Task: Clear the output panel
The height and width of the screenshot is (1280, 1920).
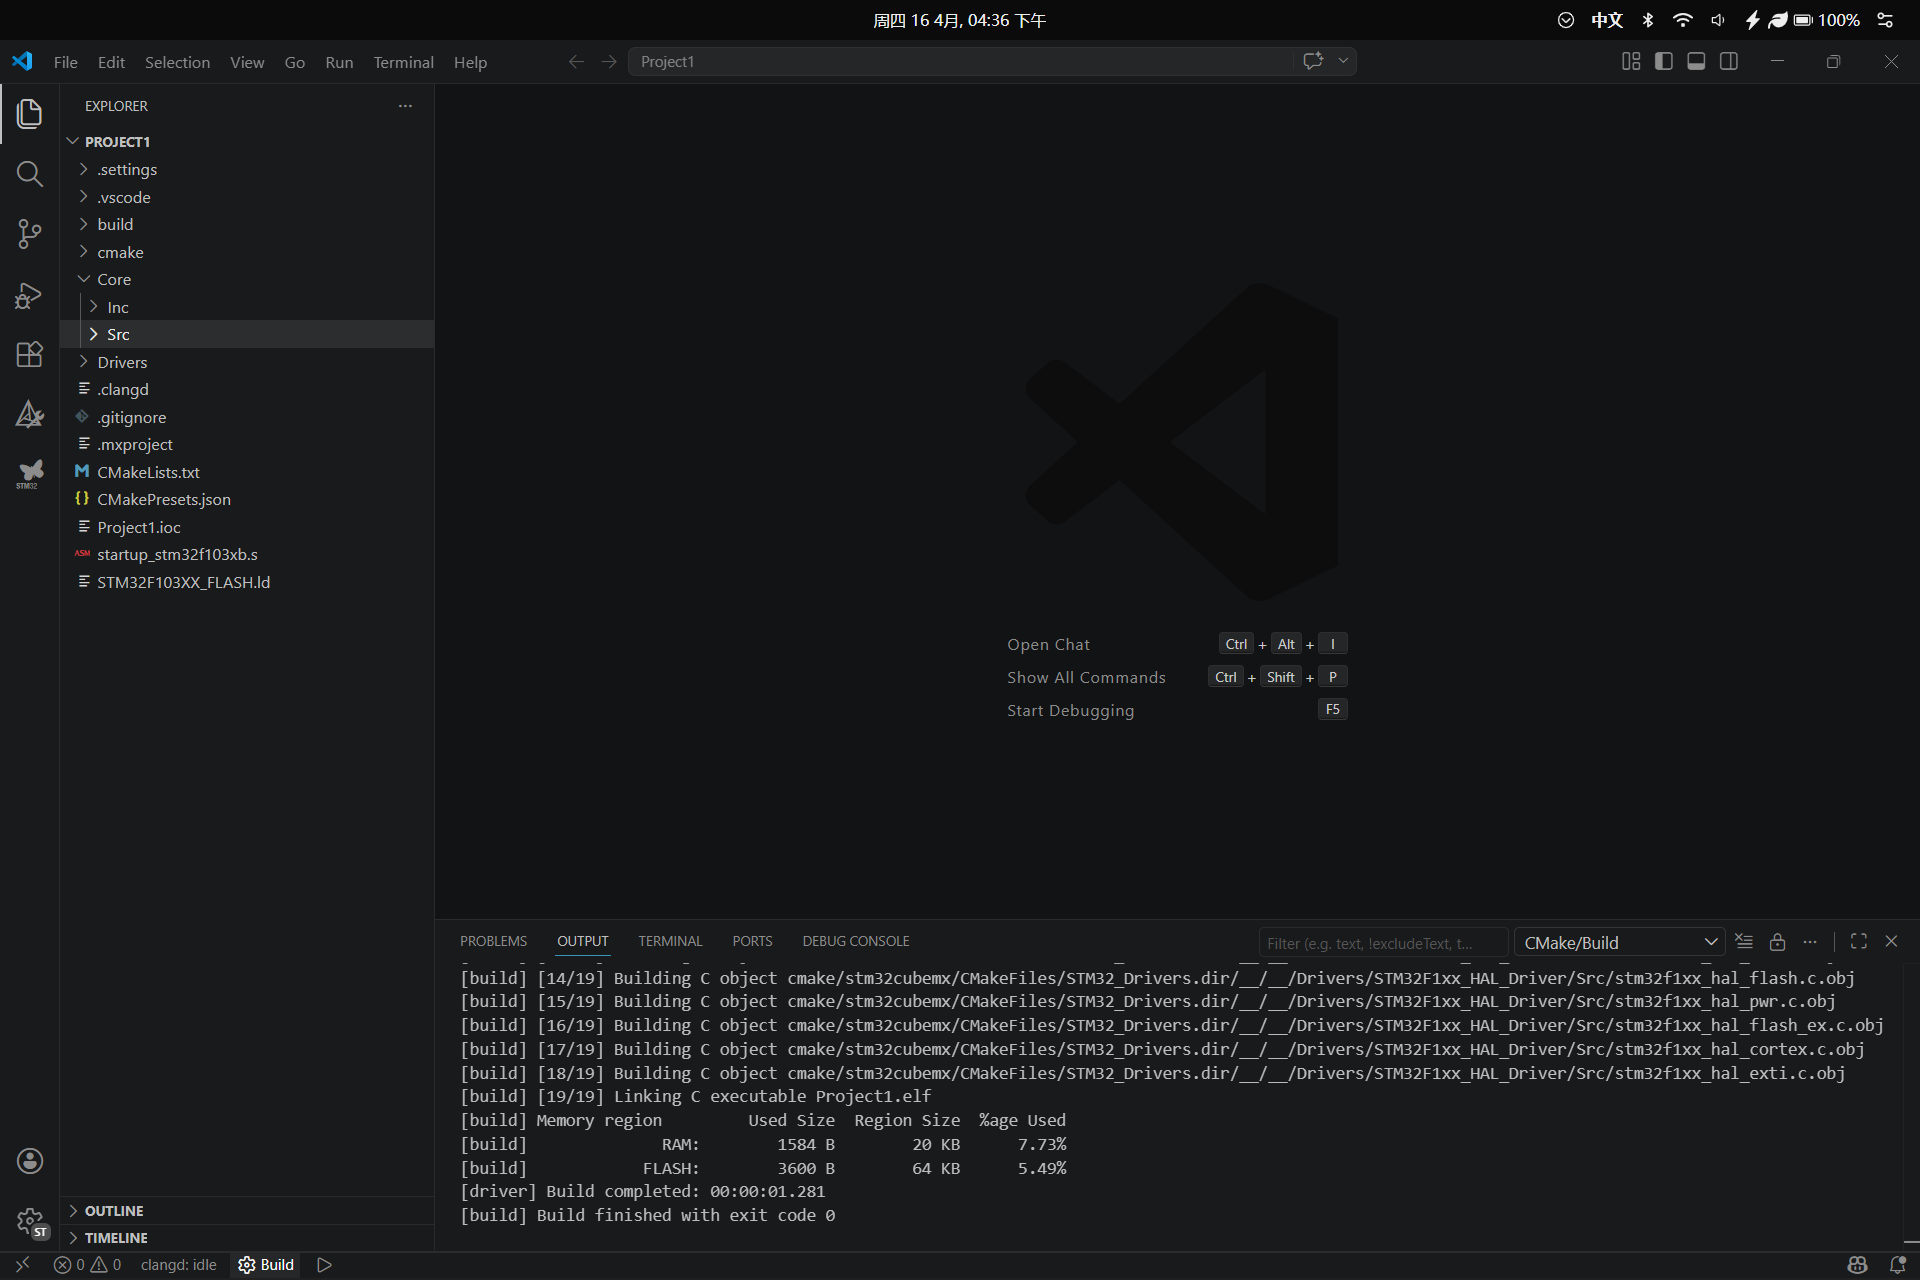Action: (x=1744, y=942)
